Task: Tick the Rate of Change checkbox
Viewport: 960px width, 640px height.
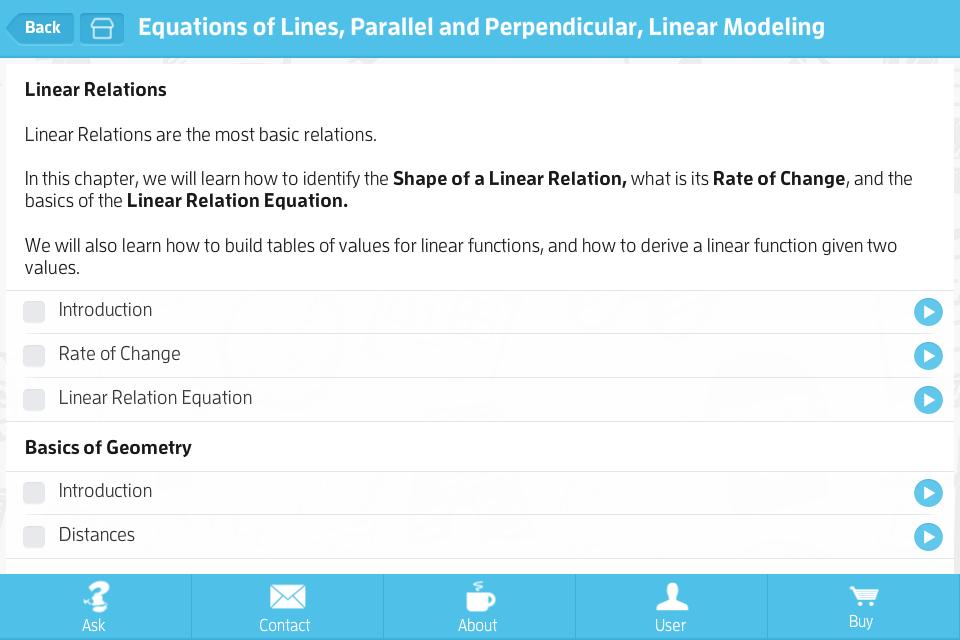Action: pos(34,356)
